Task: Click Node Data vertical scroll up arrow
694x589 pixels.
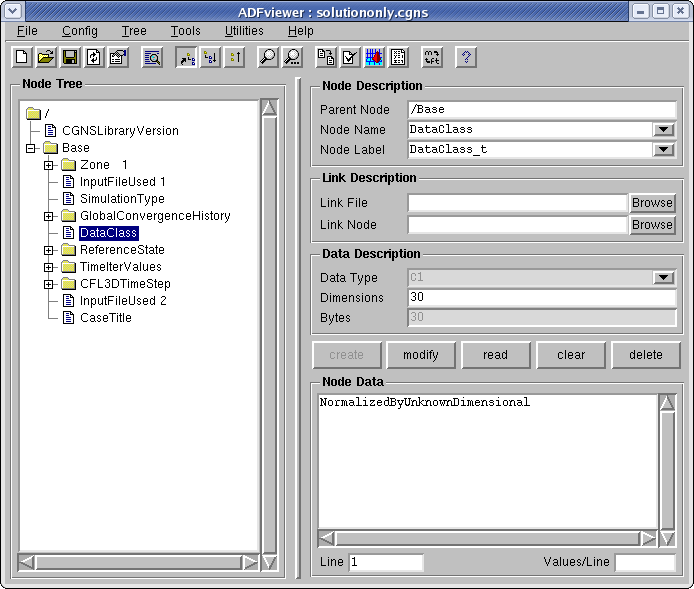Action: (x=667, y=403)
